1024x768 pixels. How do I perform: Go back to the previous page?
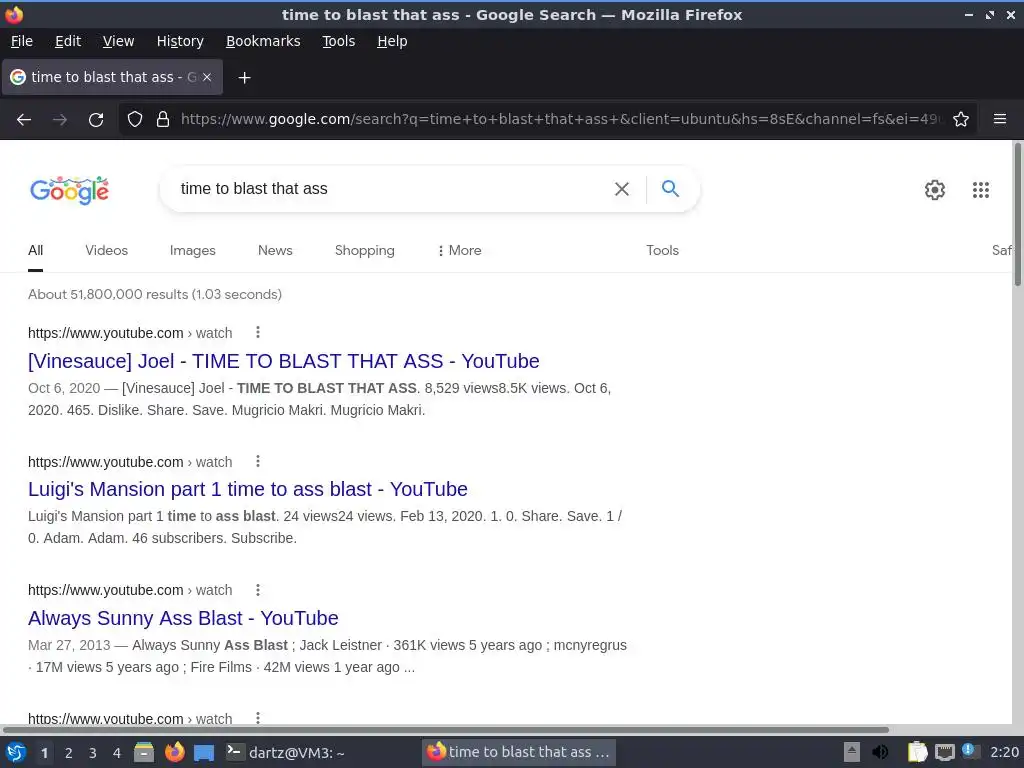pos(24,120)
